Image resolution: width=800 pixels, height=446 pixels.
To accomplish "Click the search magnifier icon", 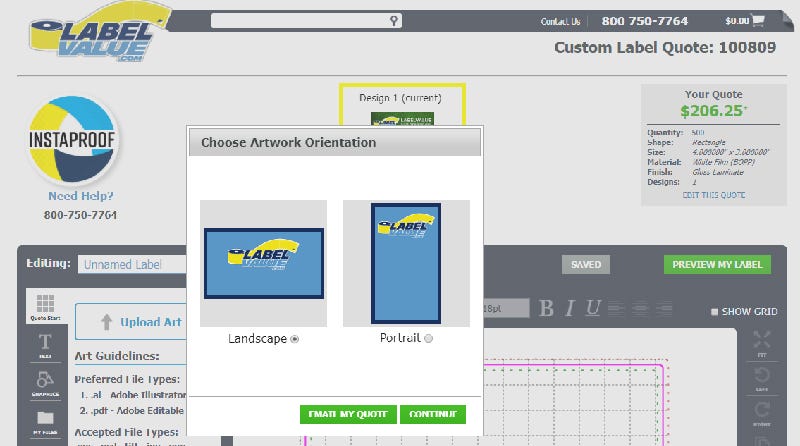I will (394, 20).
